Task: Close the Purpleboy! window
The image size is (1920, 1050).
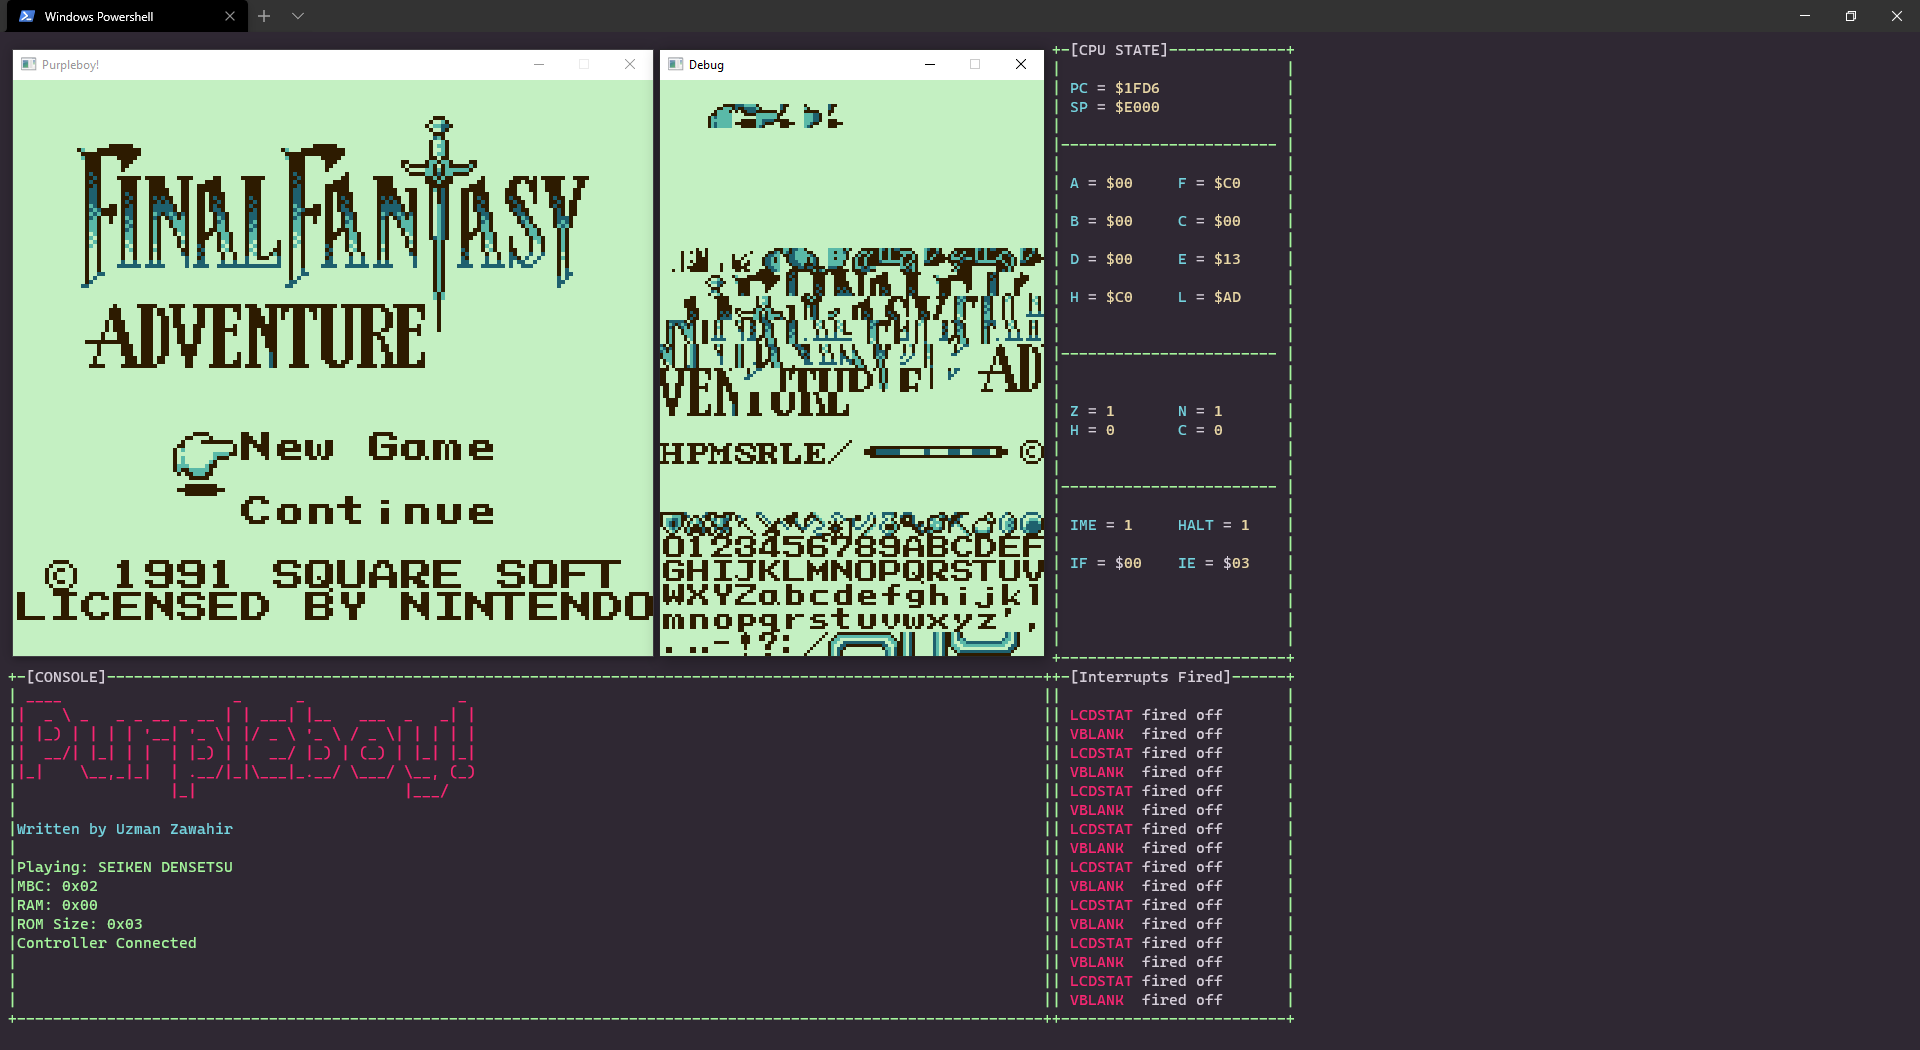Action: pos(630,64)
